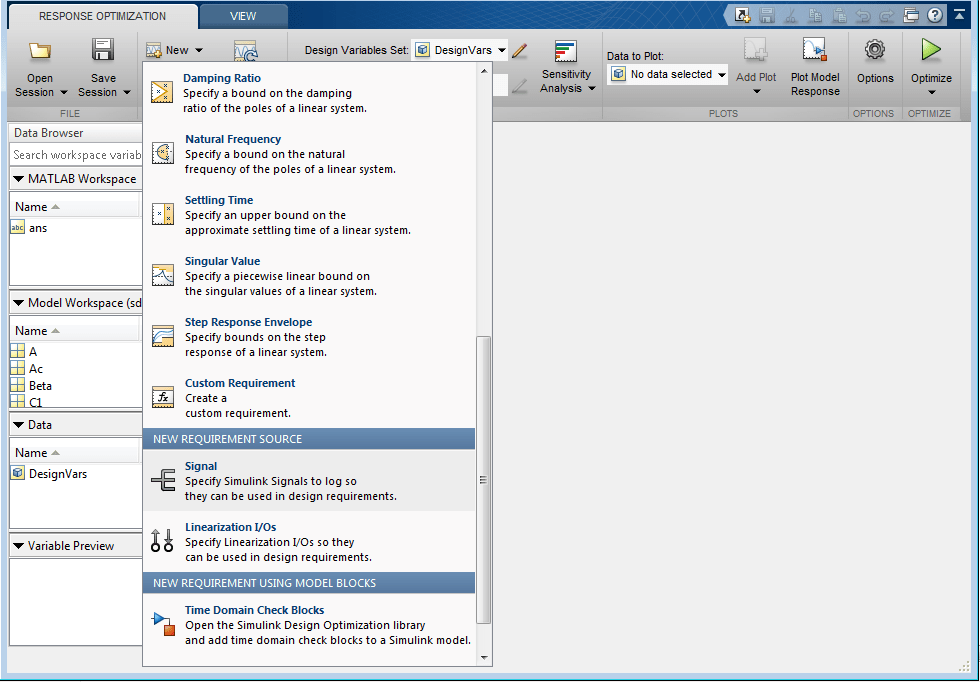Image resolution: width=980 pixels, height=682 pixels.
Task: Click the paste clipboard icon in quick access toolbar
Action: (x=839, y=16)
